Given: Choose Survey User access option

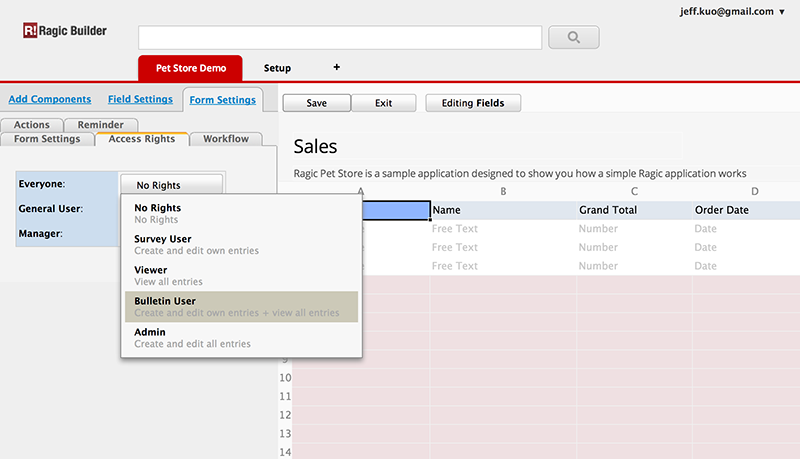Looking at the screenshot, I should 241,244.
